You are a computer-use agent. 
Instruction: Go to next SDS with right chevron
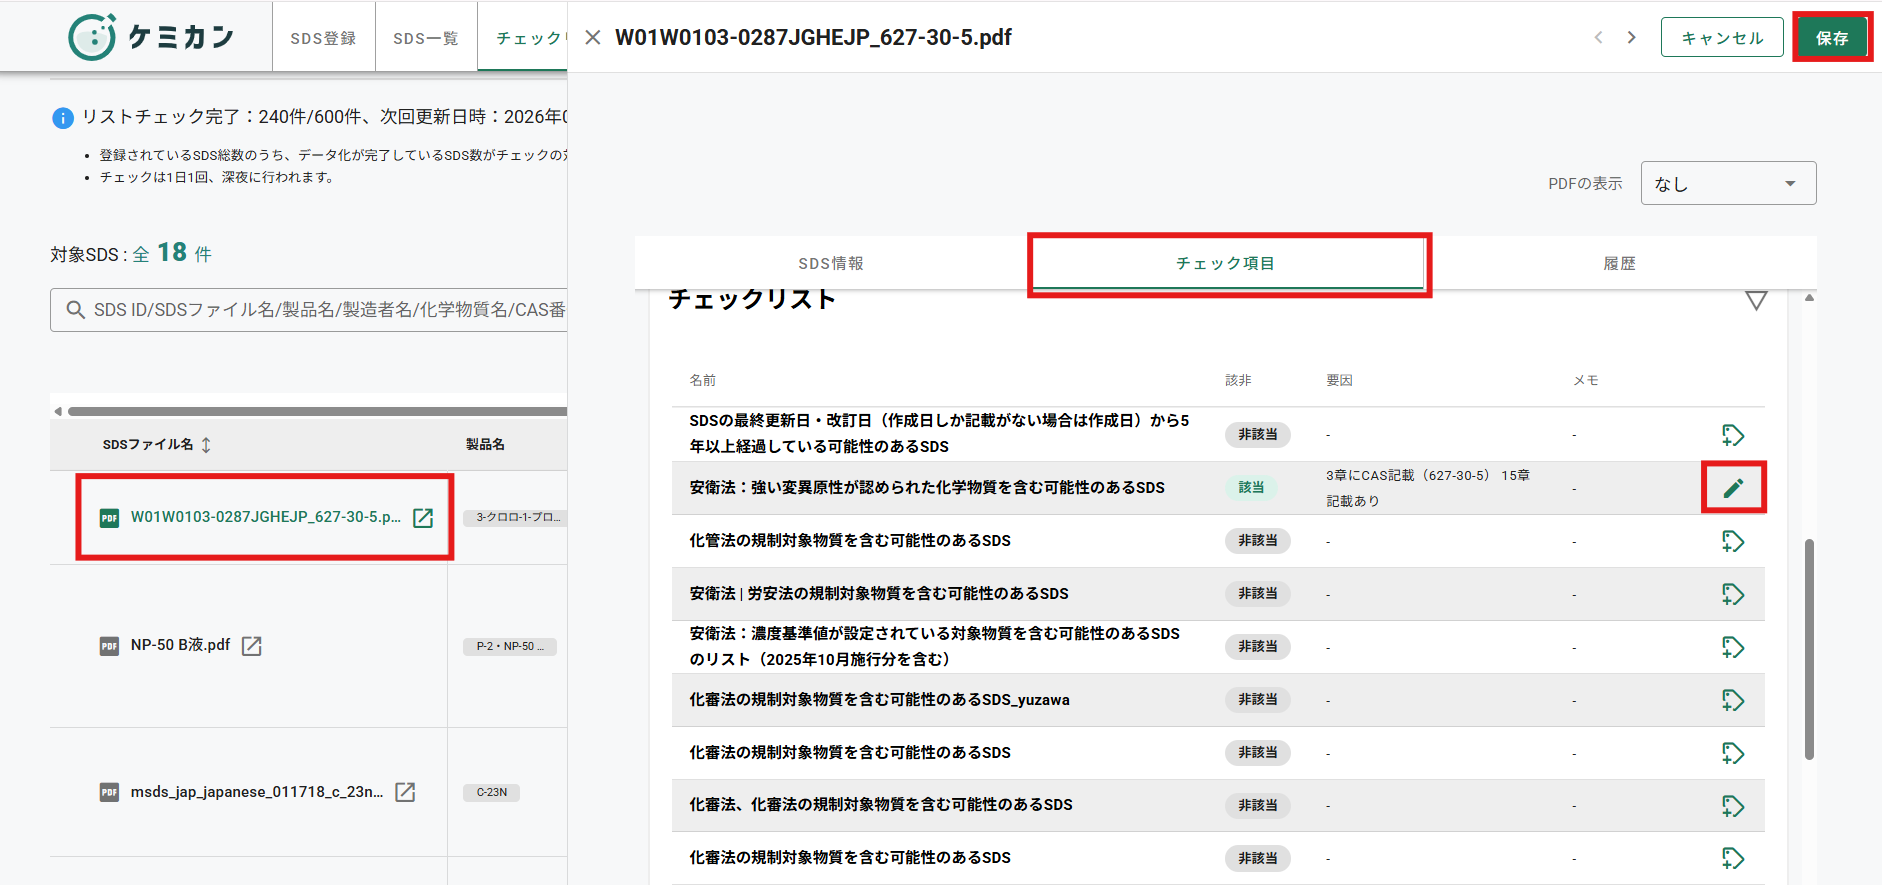coord(1632,37)
